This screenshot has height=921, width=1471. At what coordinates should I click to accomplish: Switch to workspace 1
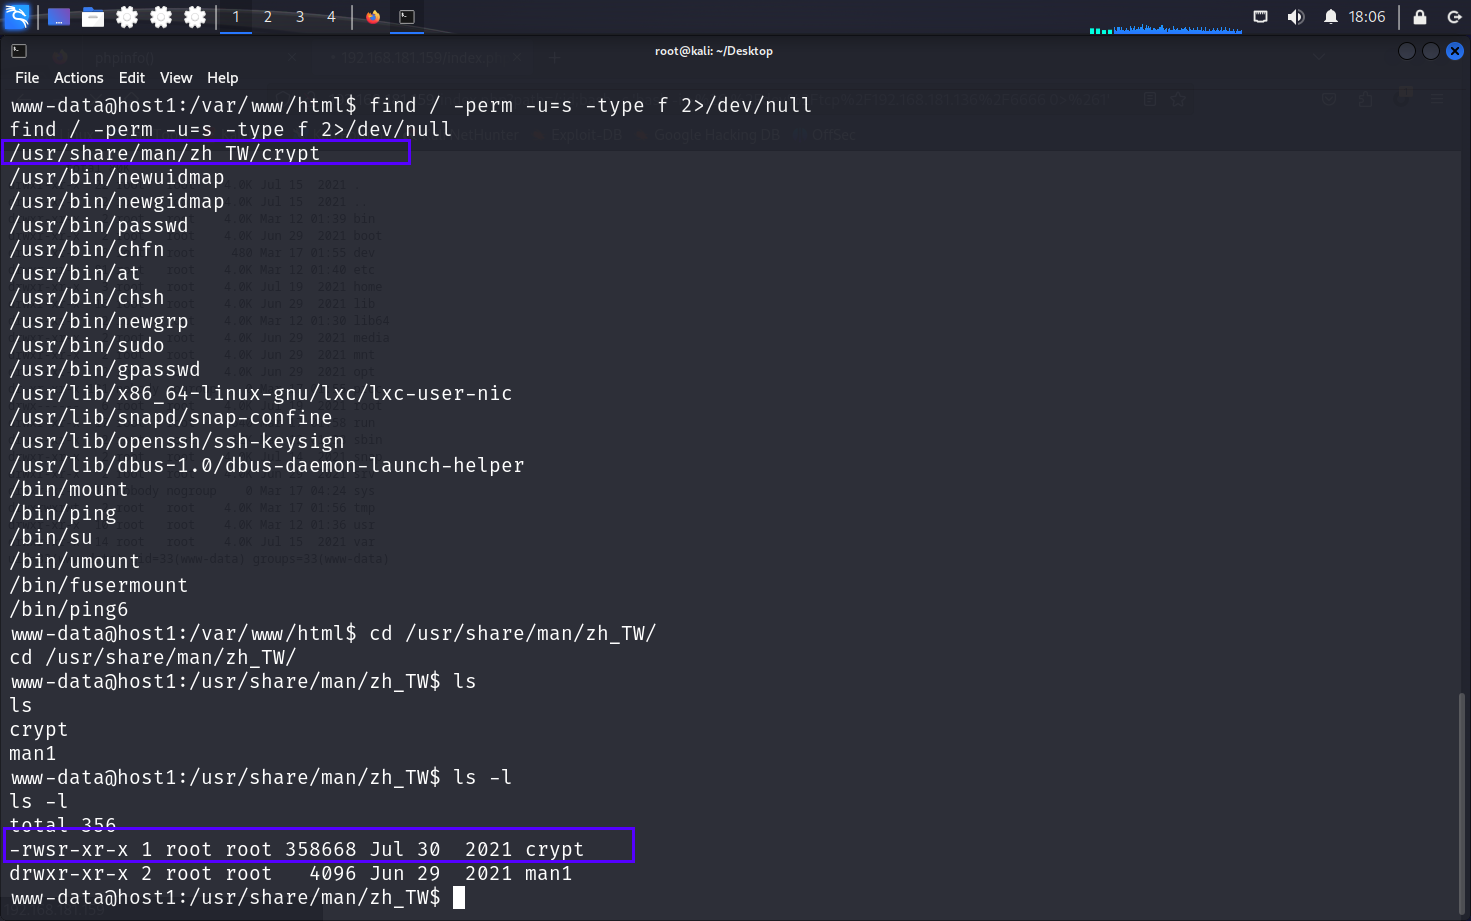pyautogui.click(x=236, y=17)
